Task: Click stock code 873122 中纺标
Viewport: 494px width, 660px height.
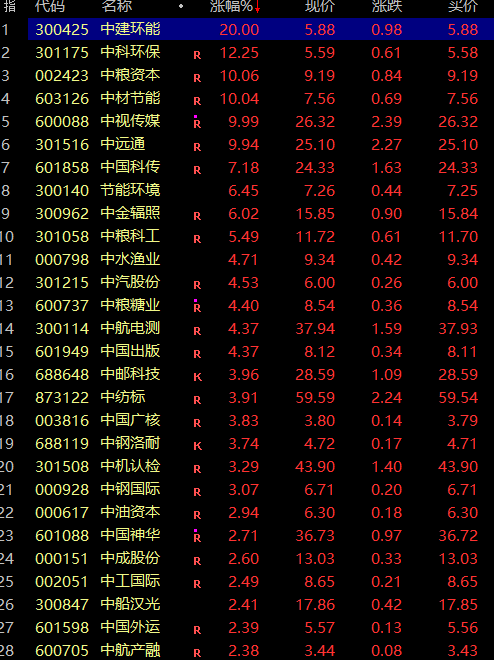Action: (62, 397)
